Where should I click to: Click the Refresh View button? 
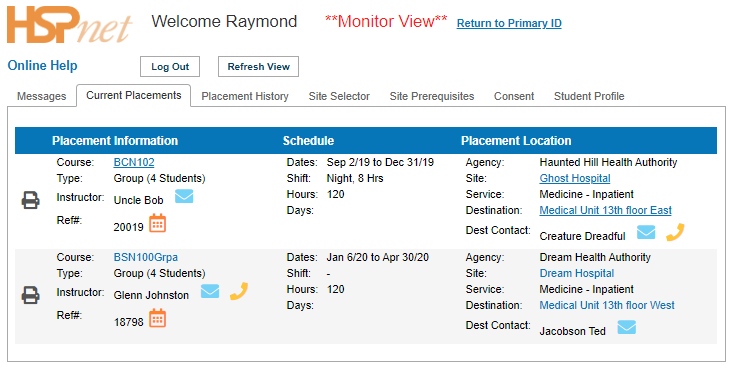pos(258,66)
